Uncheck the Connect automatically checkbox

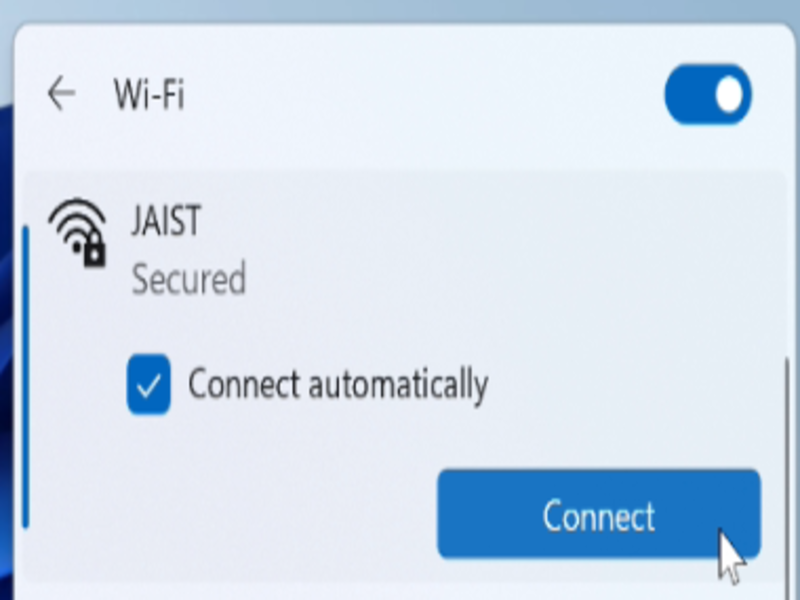click(x=148, y=384)
